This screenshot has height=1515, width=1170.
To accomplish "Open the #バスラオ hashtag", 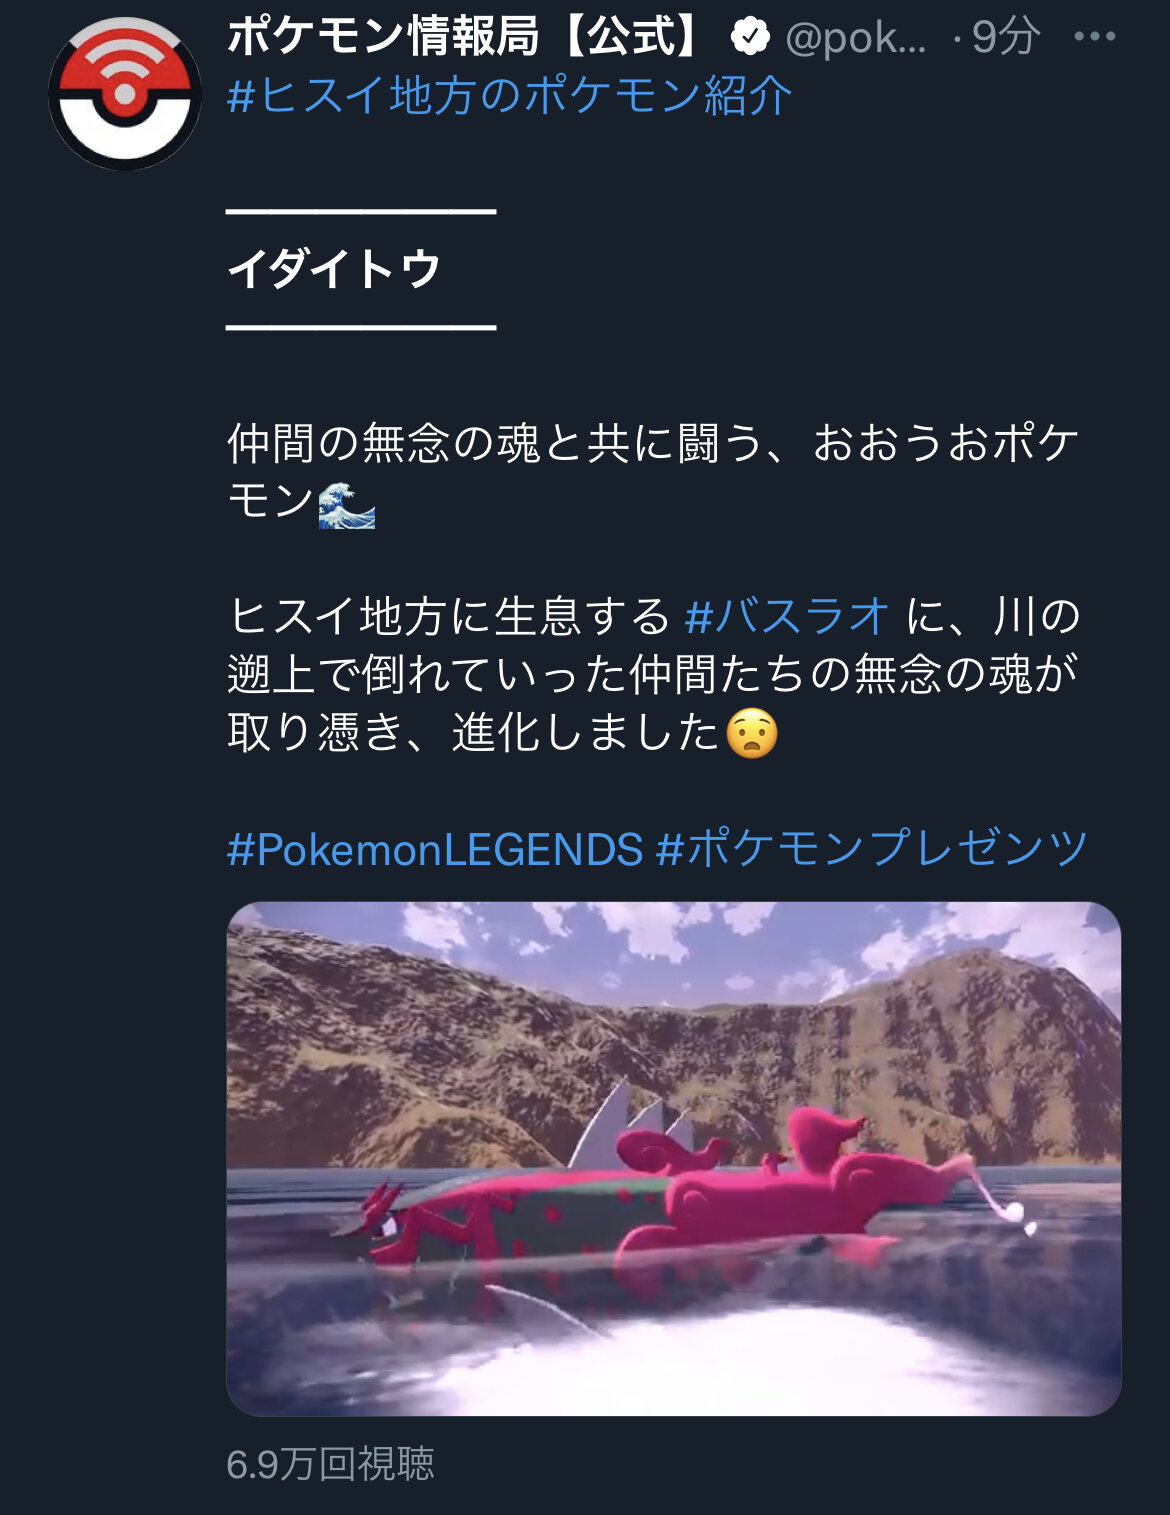I will 787,616.
